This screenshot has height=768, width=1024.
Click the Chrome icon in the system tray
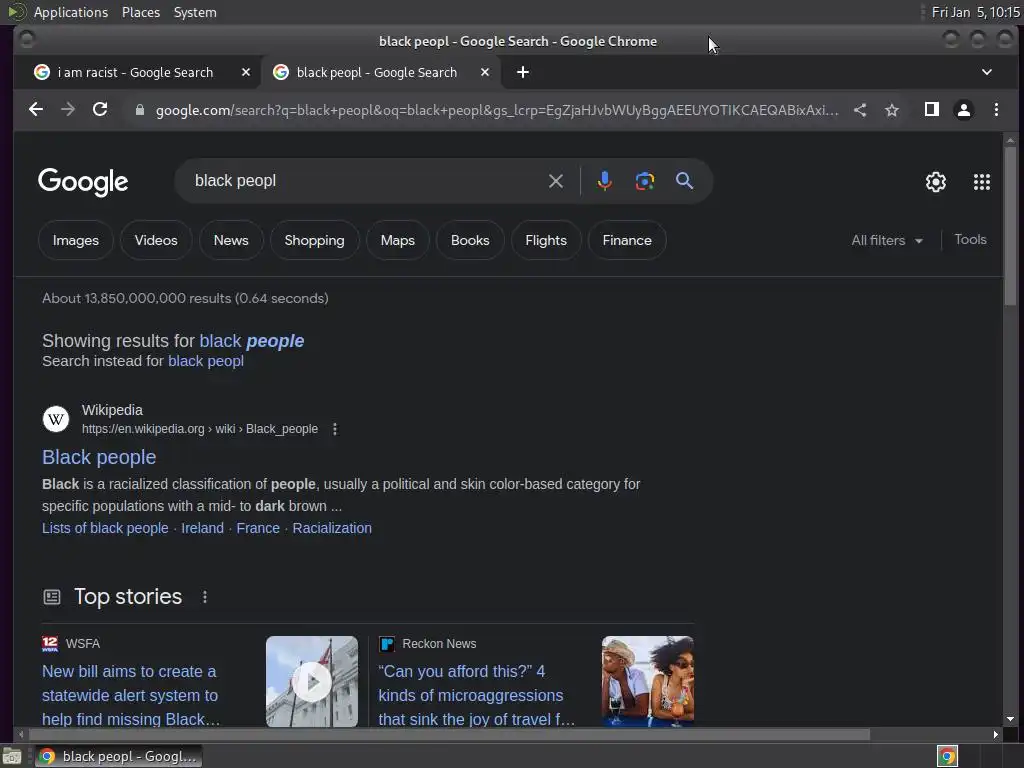tap(947, 756)
